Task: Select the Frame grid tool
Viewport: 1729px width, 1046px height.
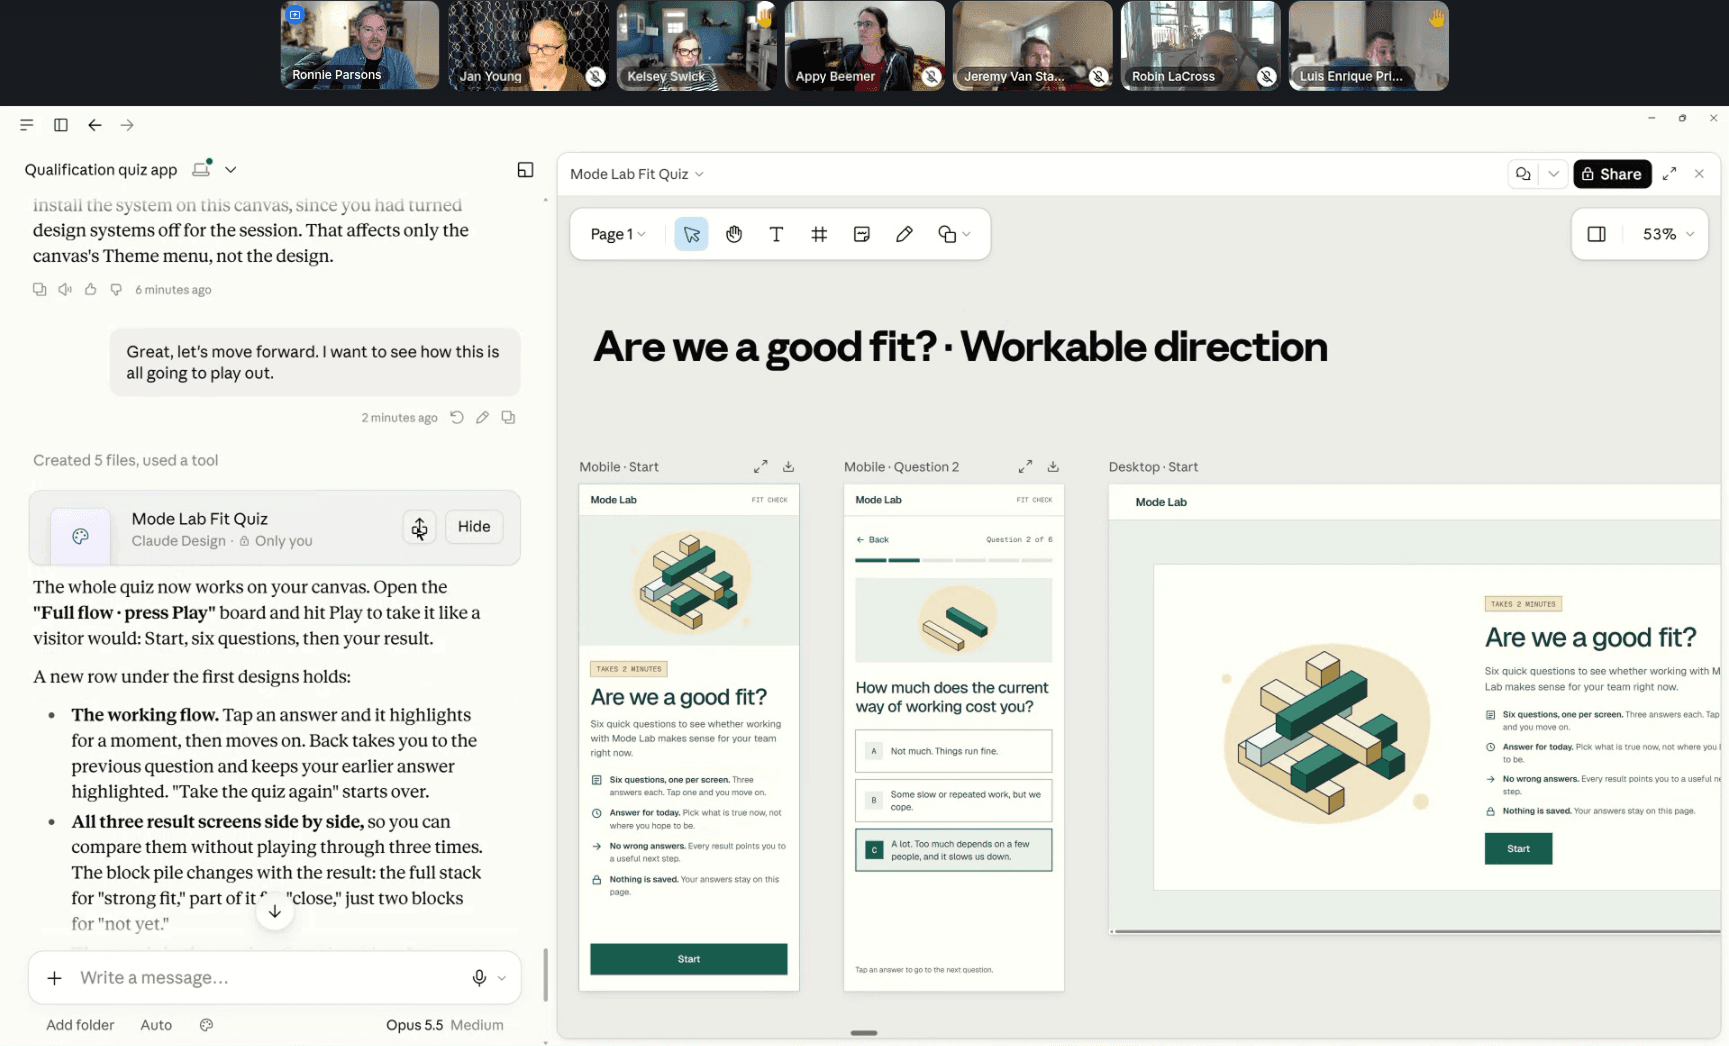Action: [x=819, y=234]
